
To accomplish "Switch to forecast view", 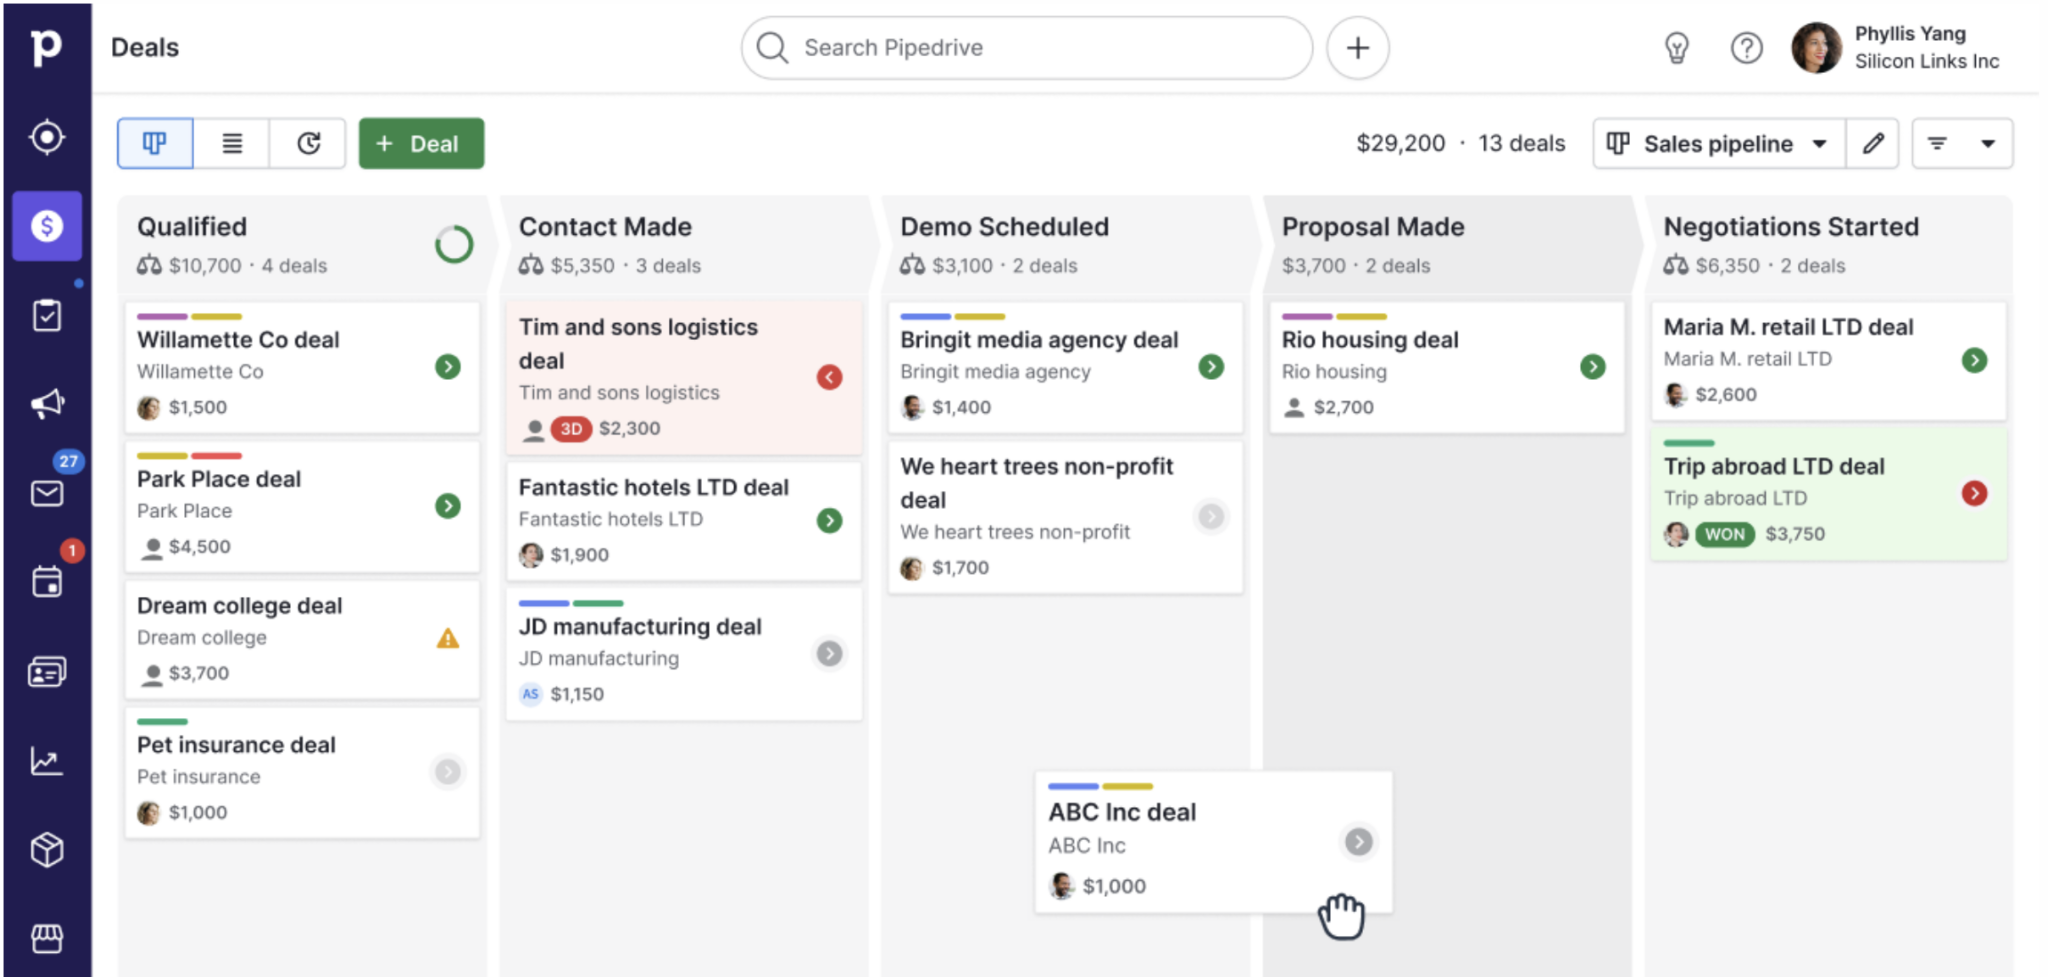I will coord(308,143).
